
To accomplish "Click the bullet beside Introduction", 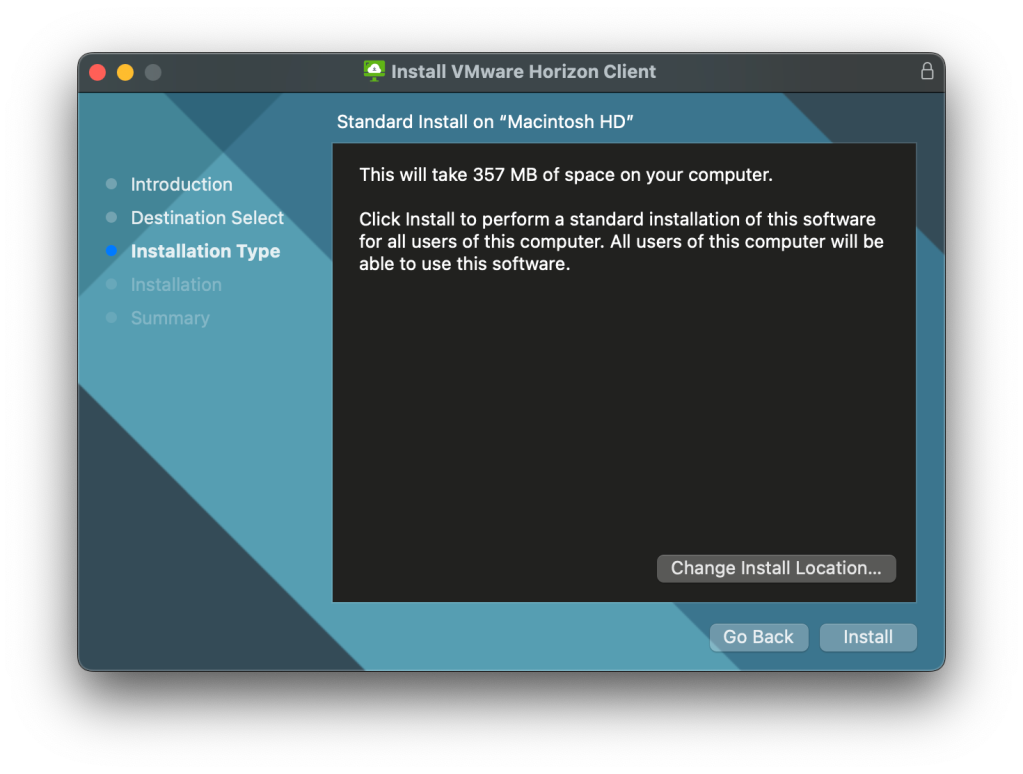I will point(111,184).
